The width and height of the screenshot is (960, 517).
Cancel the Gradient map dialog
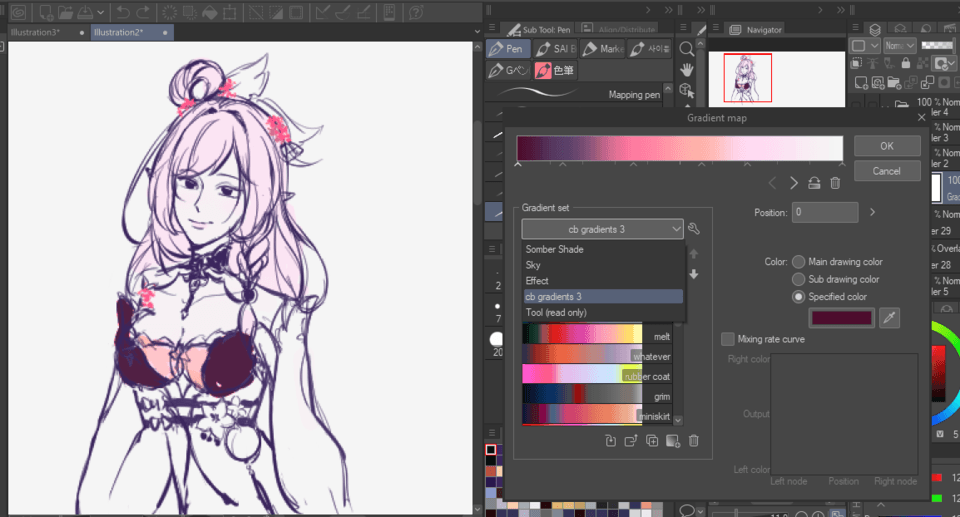[x=887, y=171]
